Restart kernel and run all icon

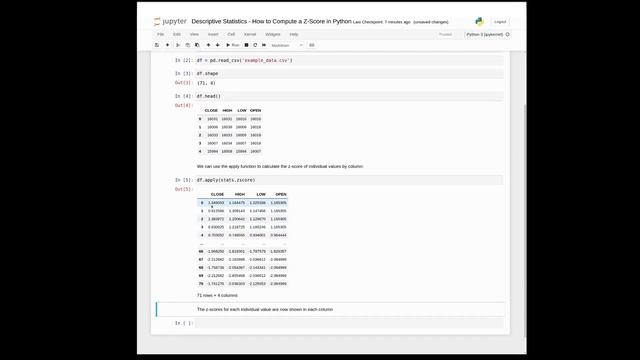click(x=264, y=45)
